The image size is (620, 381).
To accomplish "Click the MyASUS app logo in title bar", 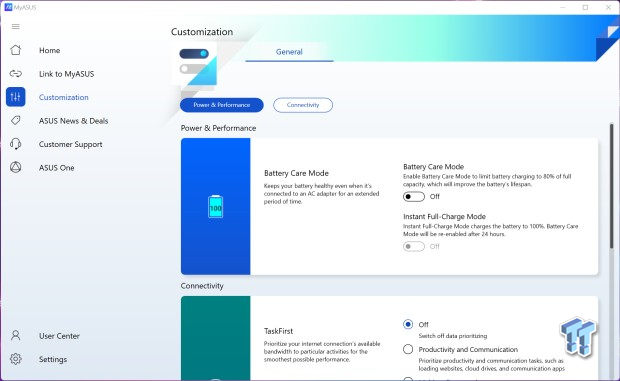I will [8, 7].
